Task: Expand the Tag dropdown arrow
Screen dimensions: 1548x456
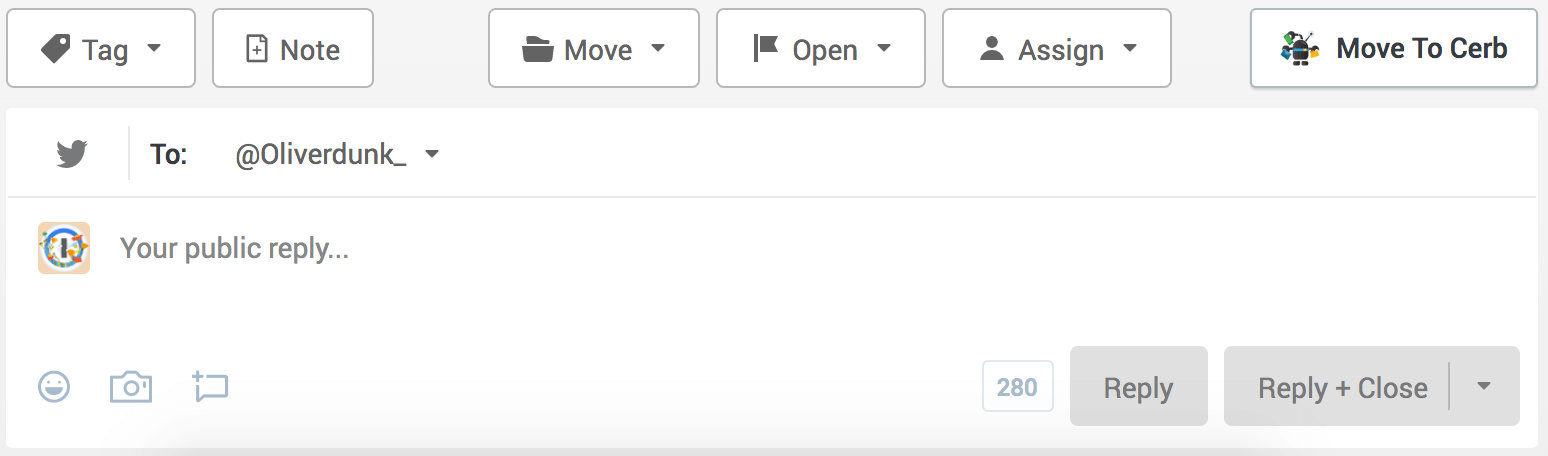Action: 154,48
